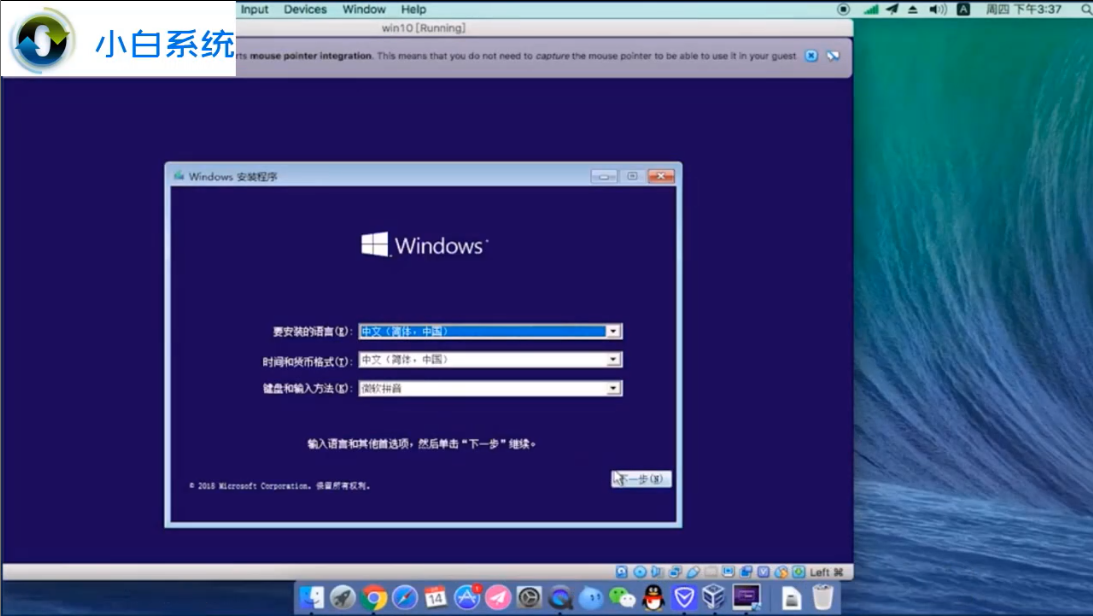Dismiss the mouse pointer integration notification
The height and width of the screenshot is (616, 1093).
coord(812,56)
